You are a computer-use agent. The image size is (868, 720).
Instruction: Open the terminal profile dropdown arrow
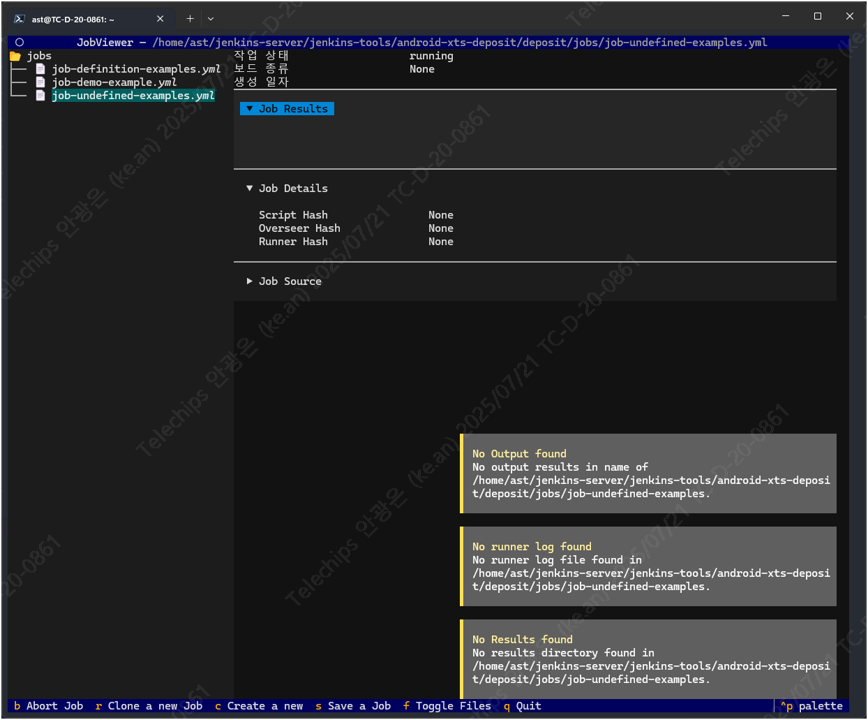211,18
